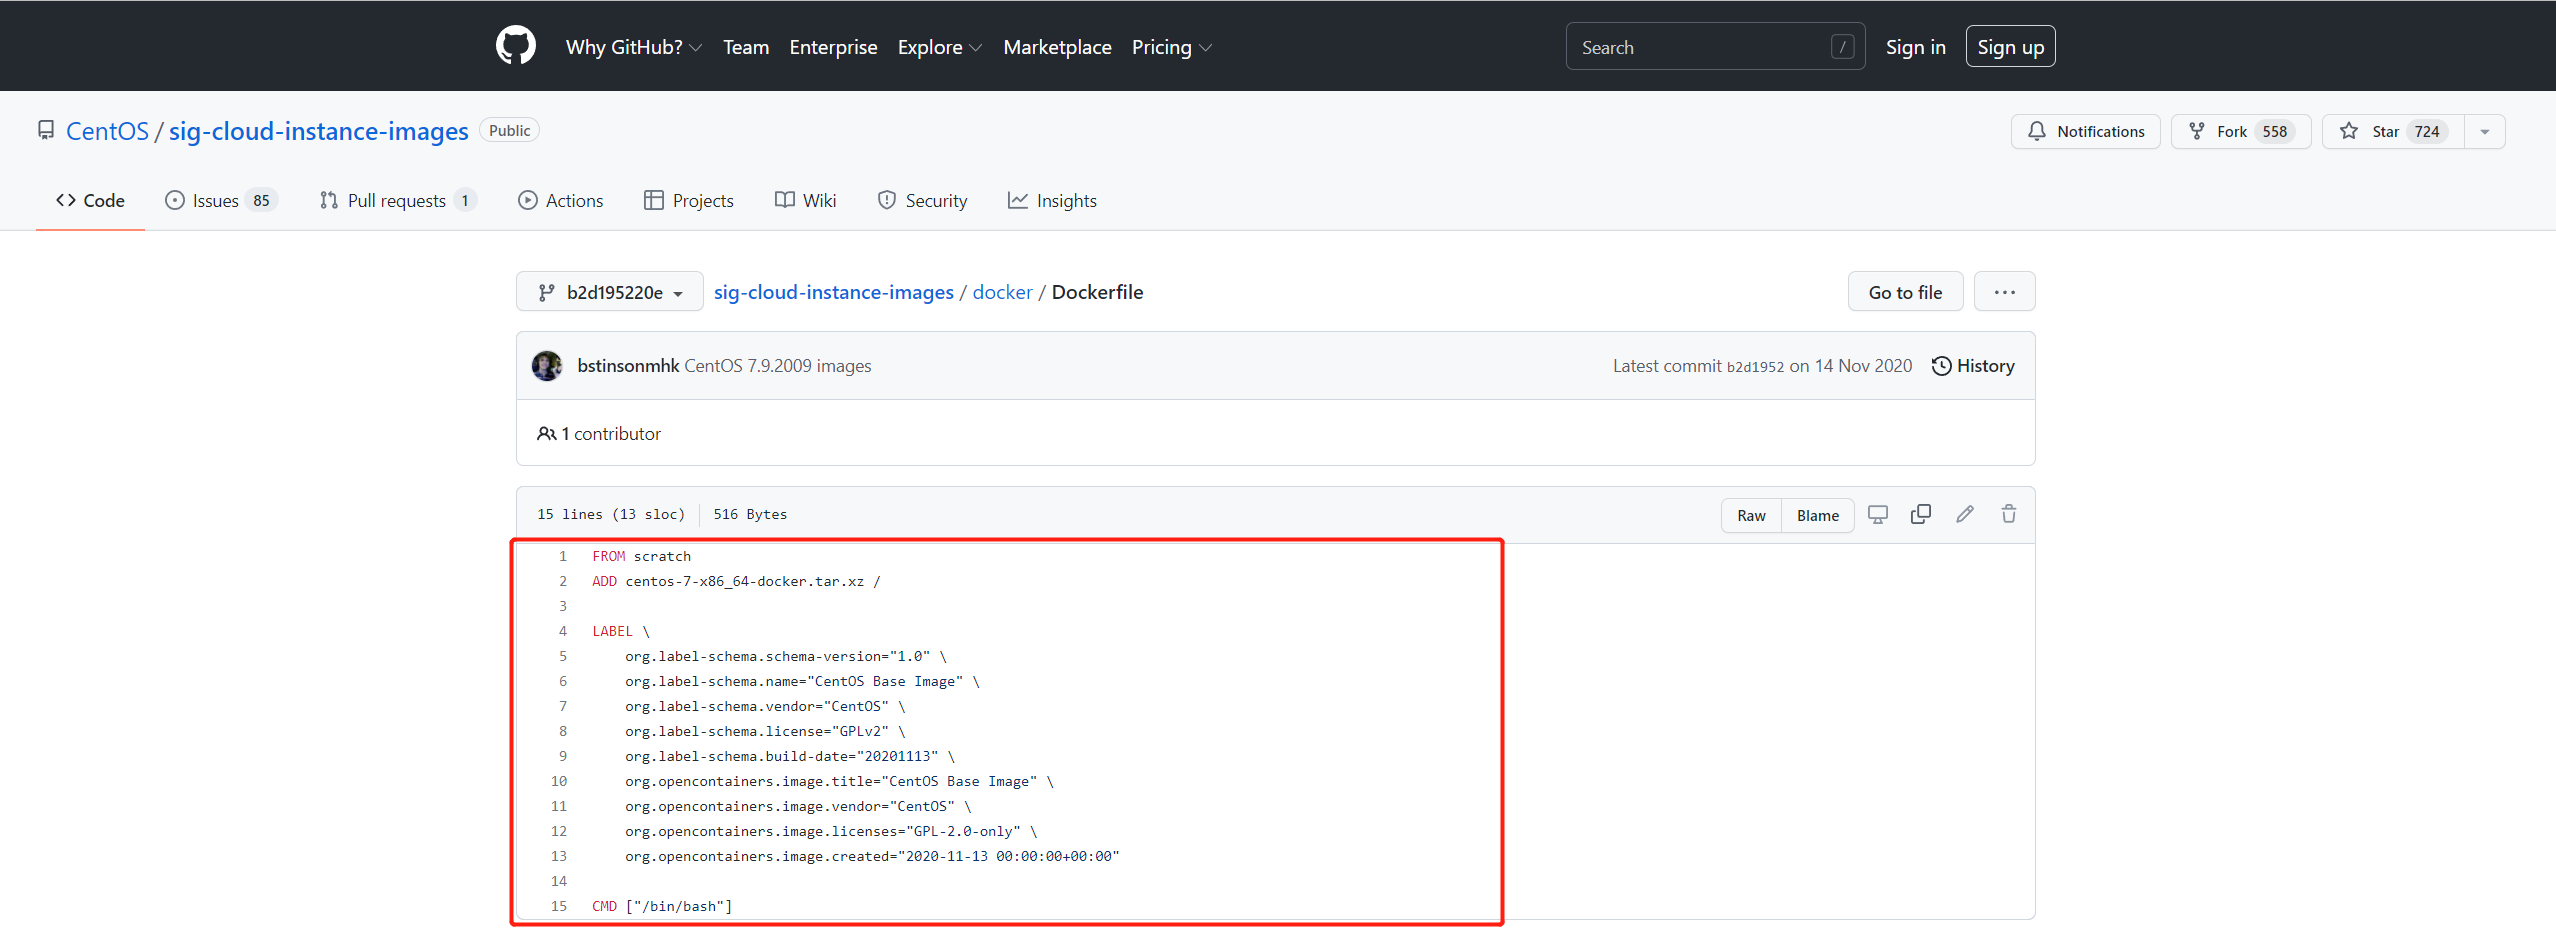
Task: Click the Public repository badge
Action: pos(509,130)
